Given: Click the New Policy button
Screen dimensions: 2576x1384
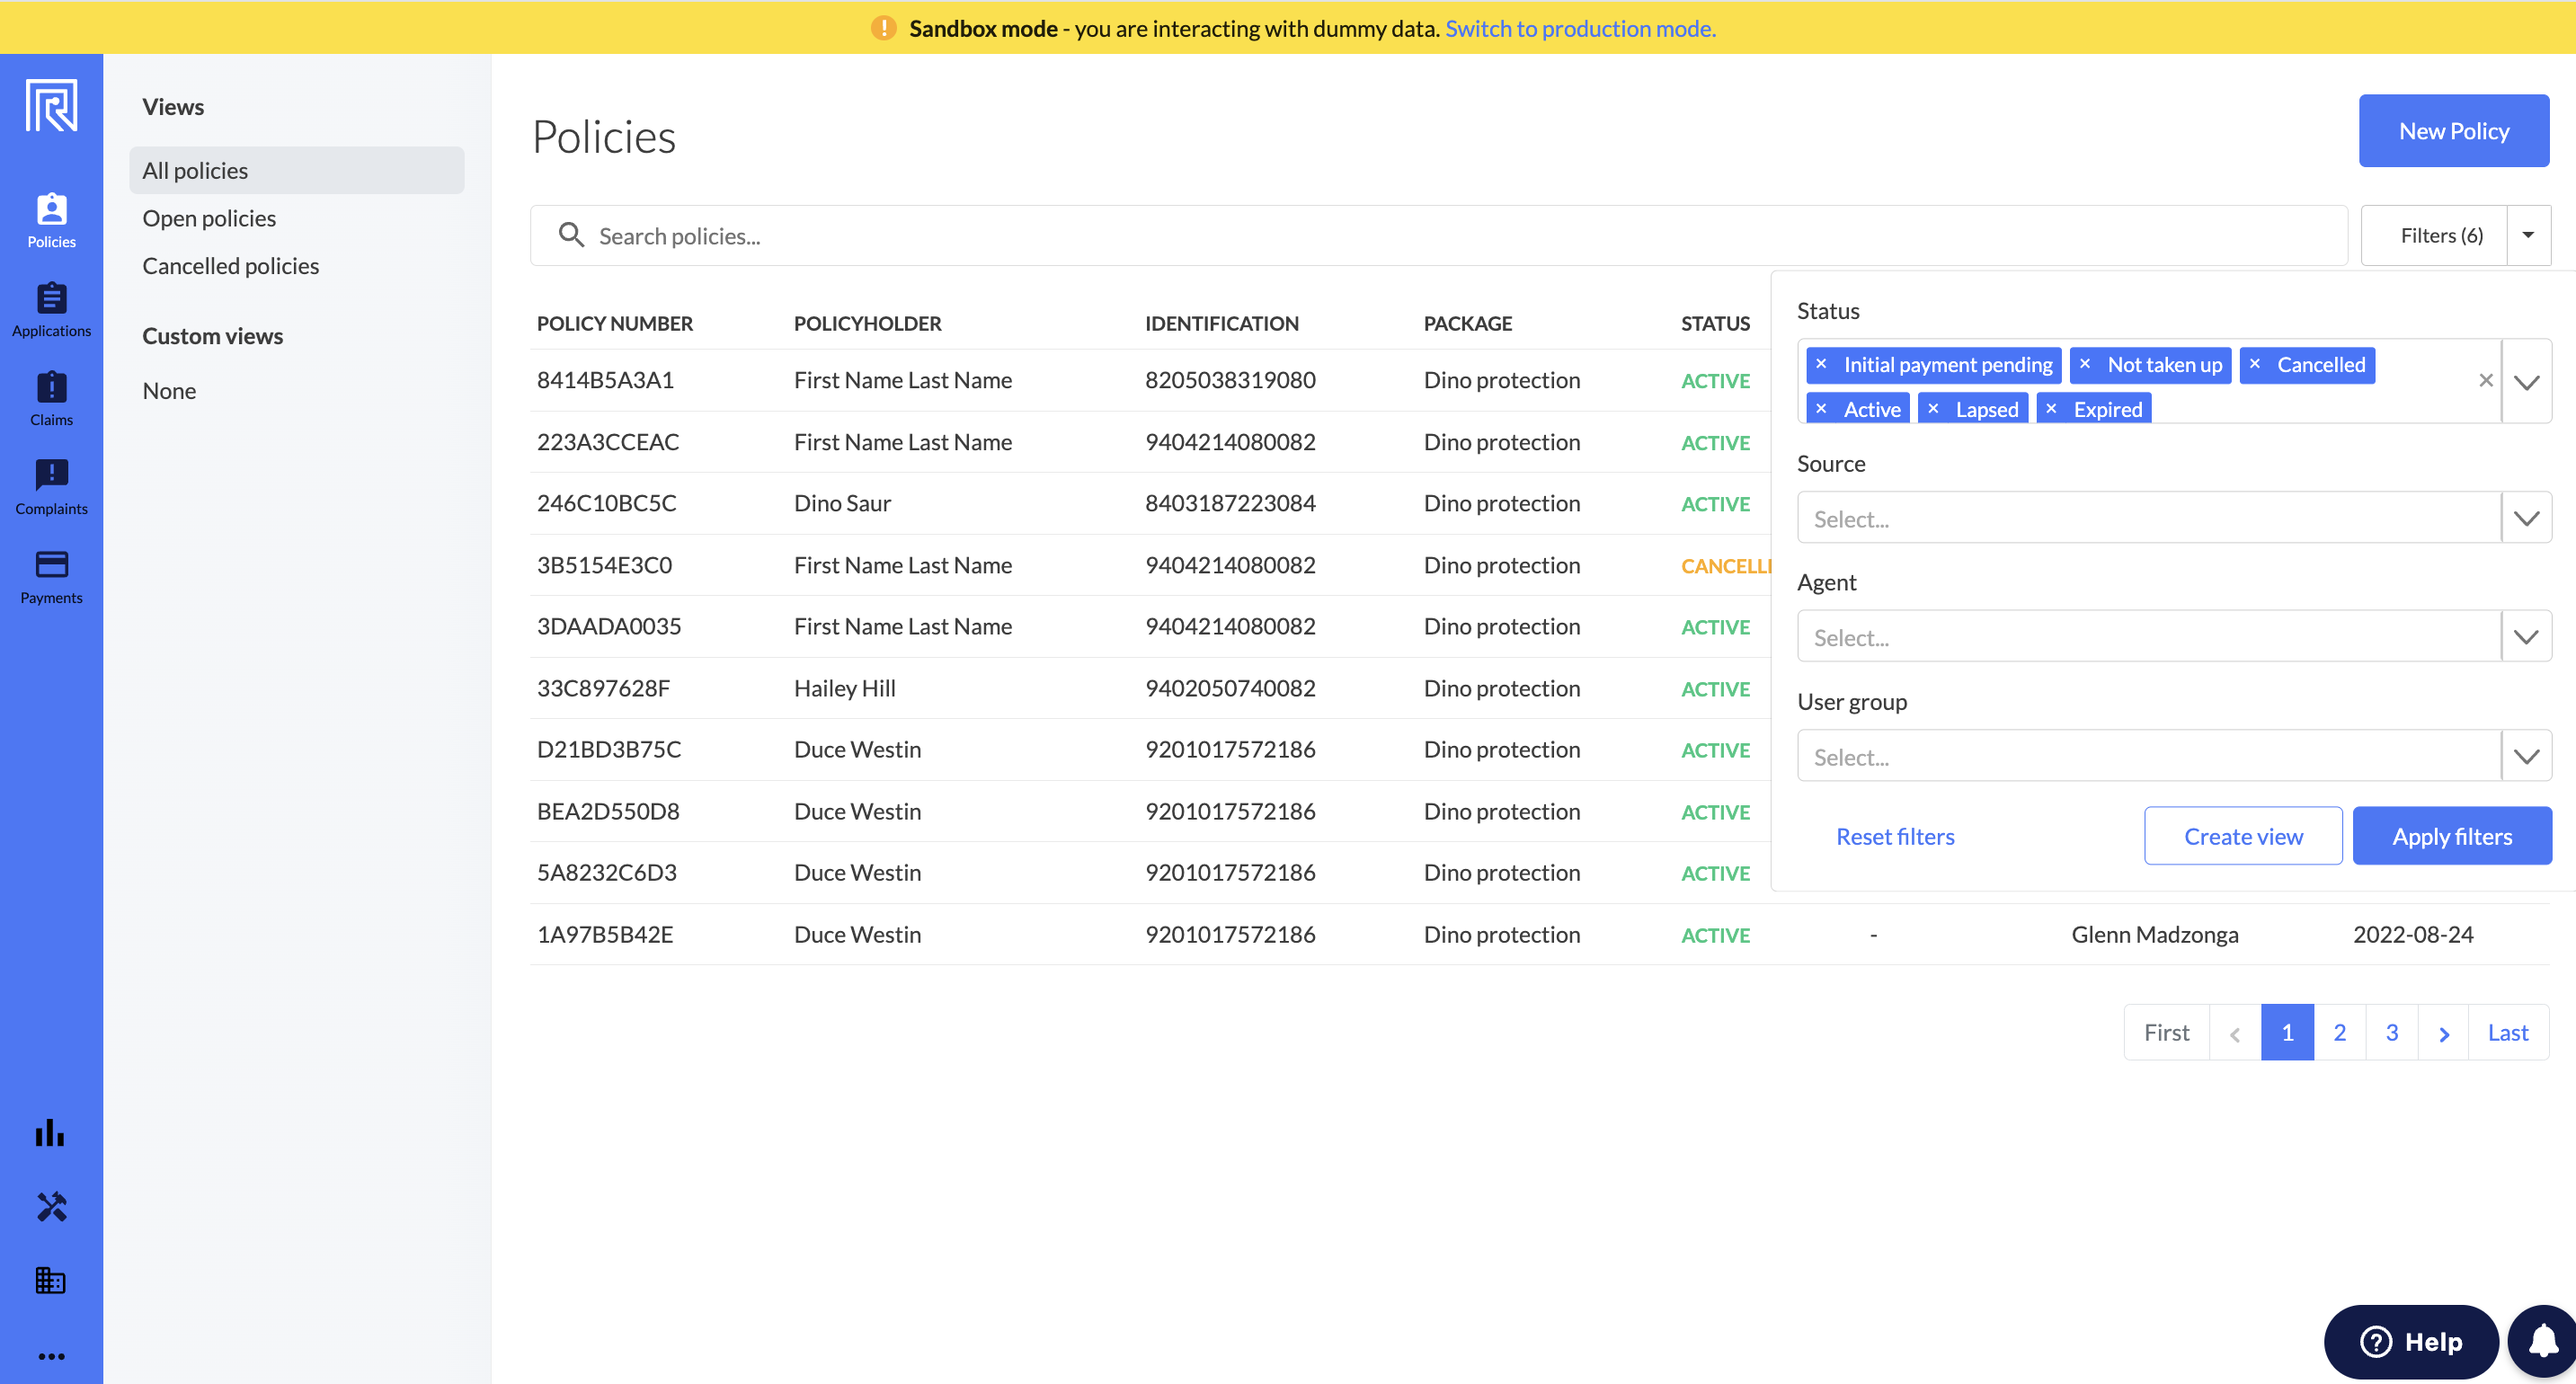Looking at the screenshot, I should point(2454,131).
